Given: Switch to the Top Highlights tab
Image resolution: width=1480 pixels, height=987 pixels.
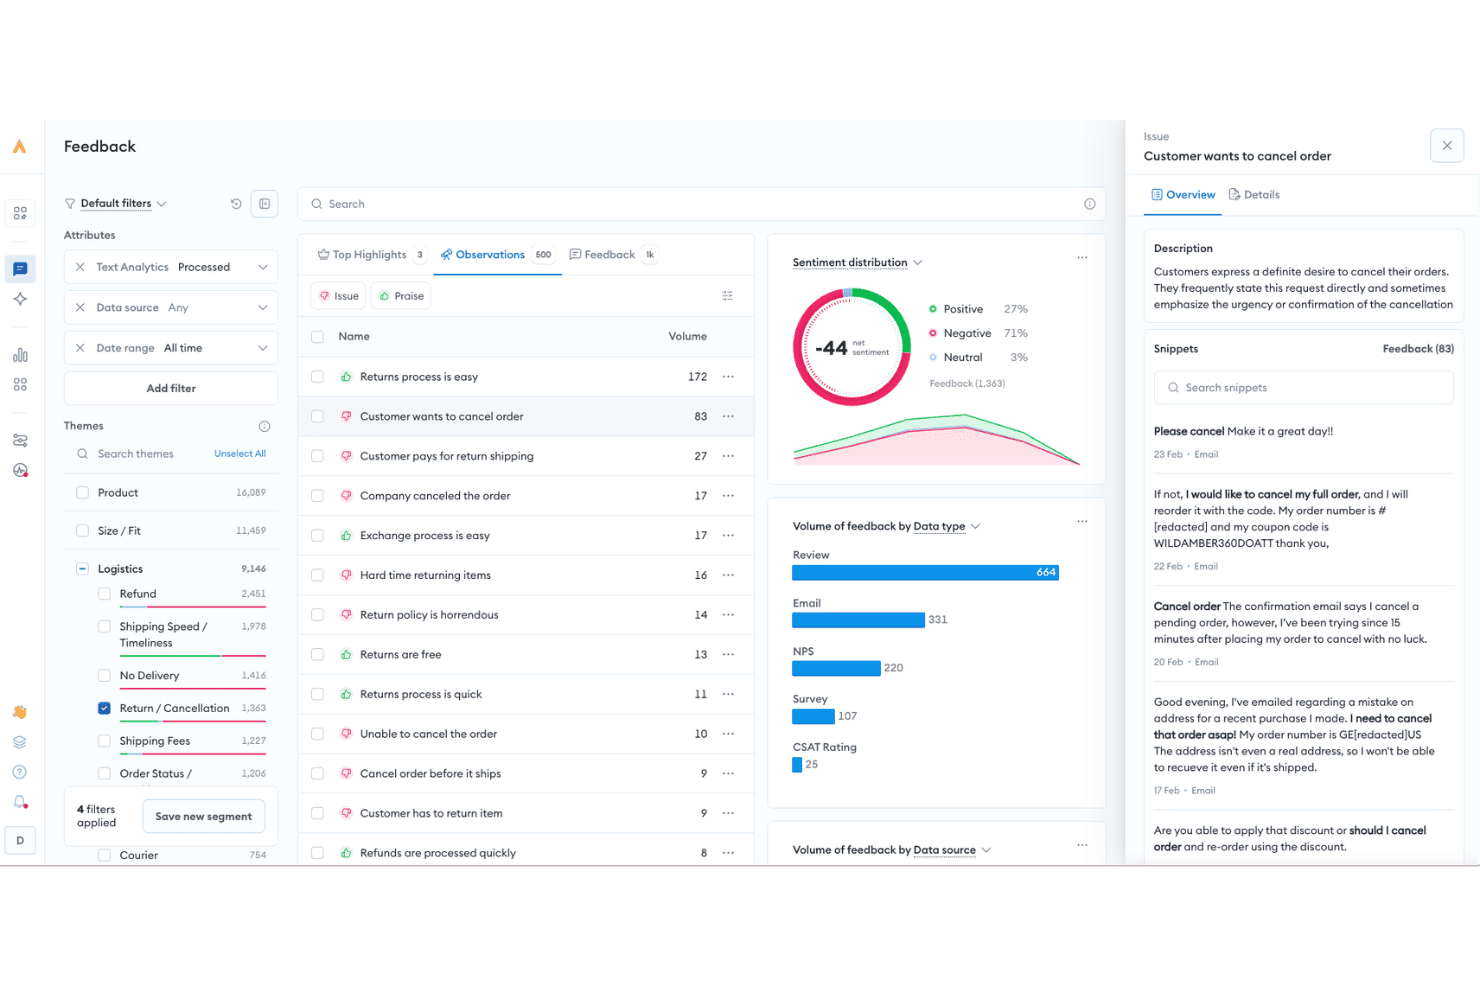Looking at the screenshot, I should coord(371,255).
